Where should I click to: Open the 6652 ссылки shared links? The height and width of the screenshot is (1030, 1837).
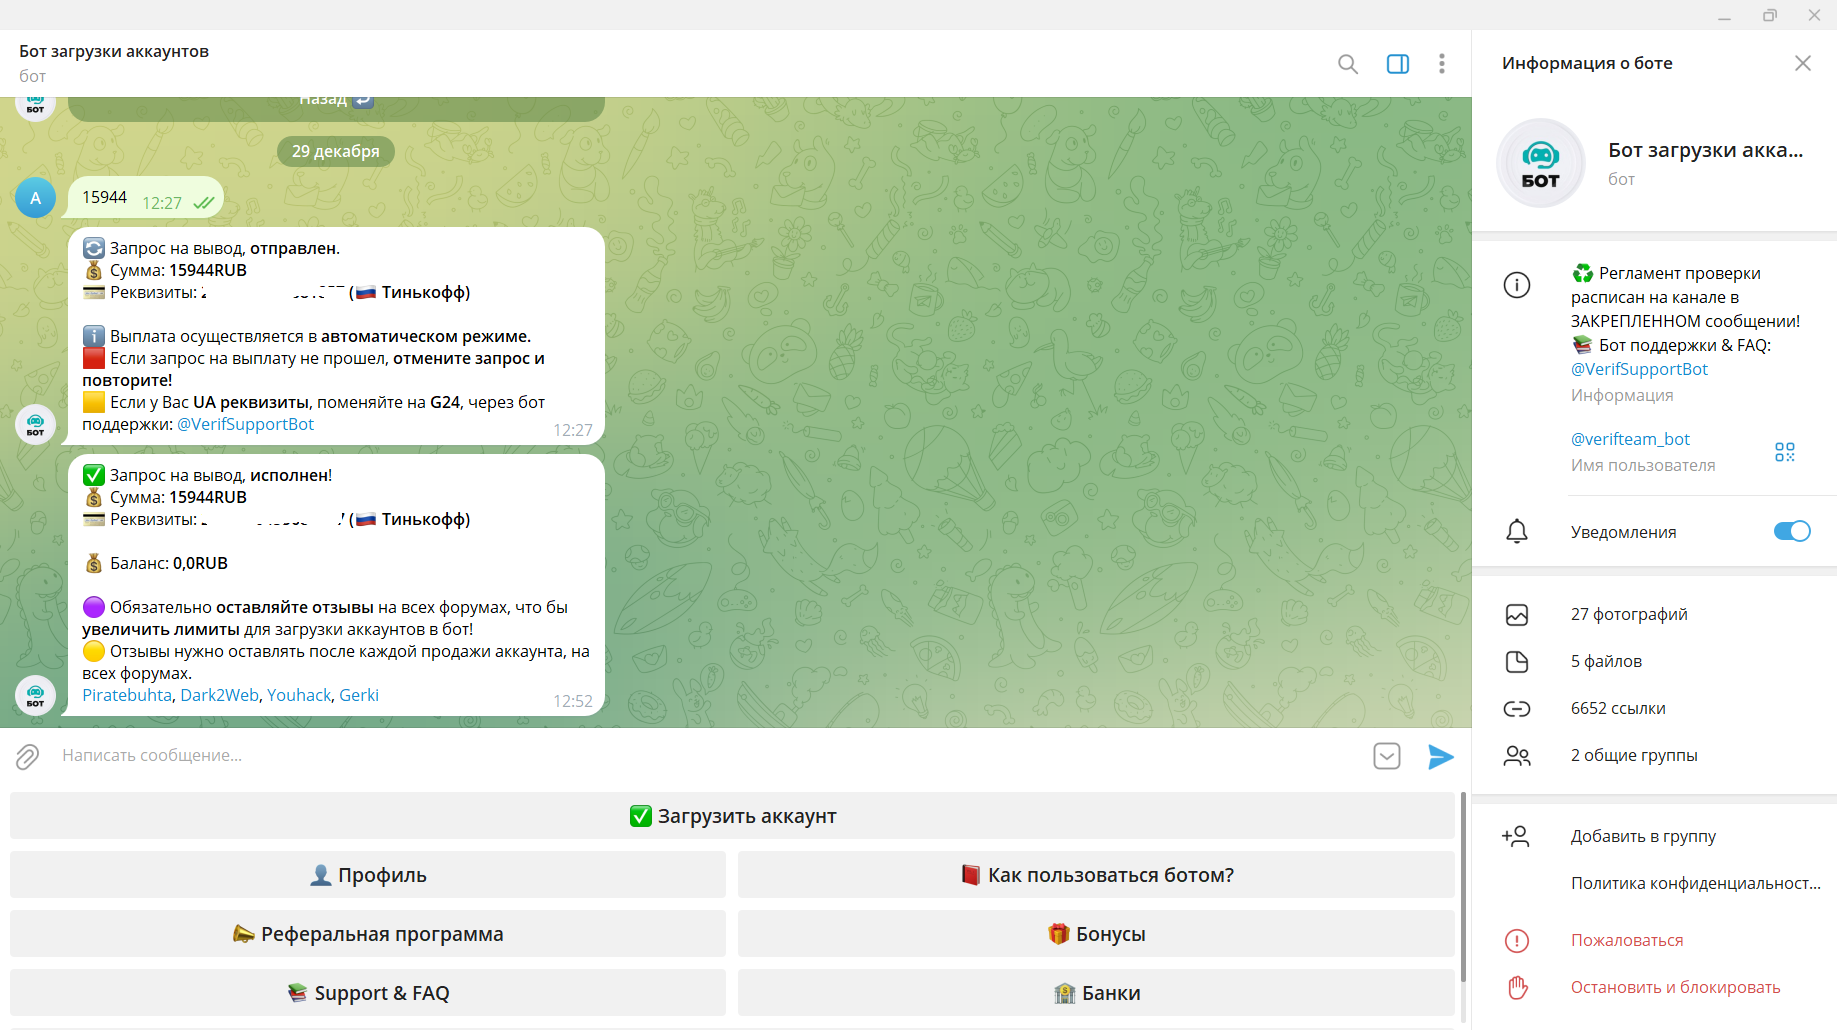click(1617, 708)
